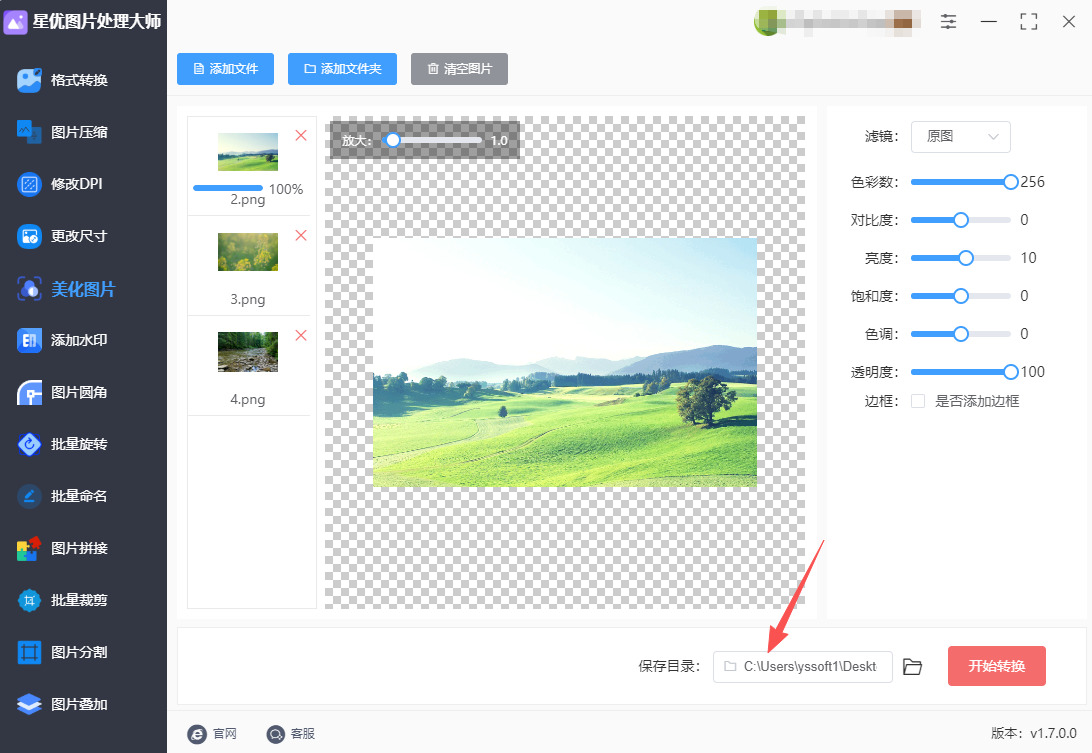The height and width of the screenshot is (753, 1092).
Task: Click the 清空图片 clear images button
Action: [459, 69]
